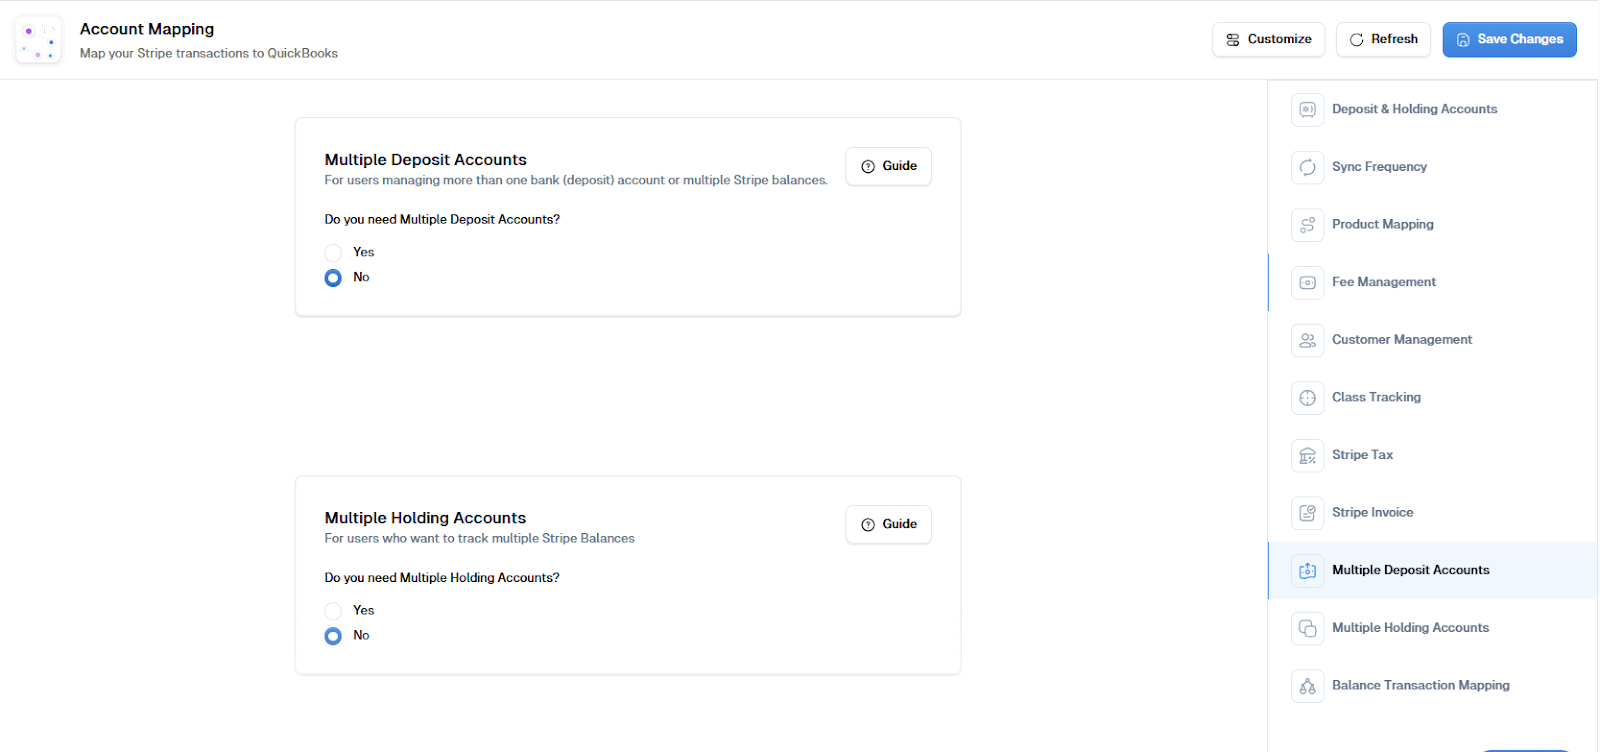Select No for Multiple Deposit Accounts
This screenshot has height=752, width=1600.
(333, 278)
